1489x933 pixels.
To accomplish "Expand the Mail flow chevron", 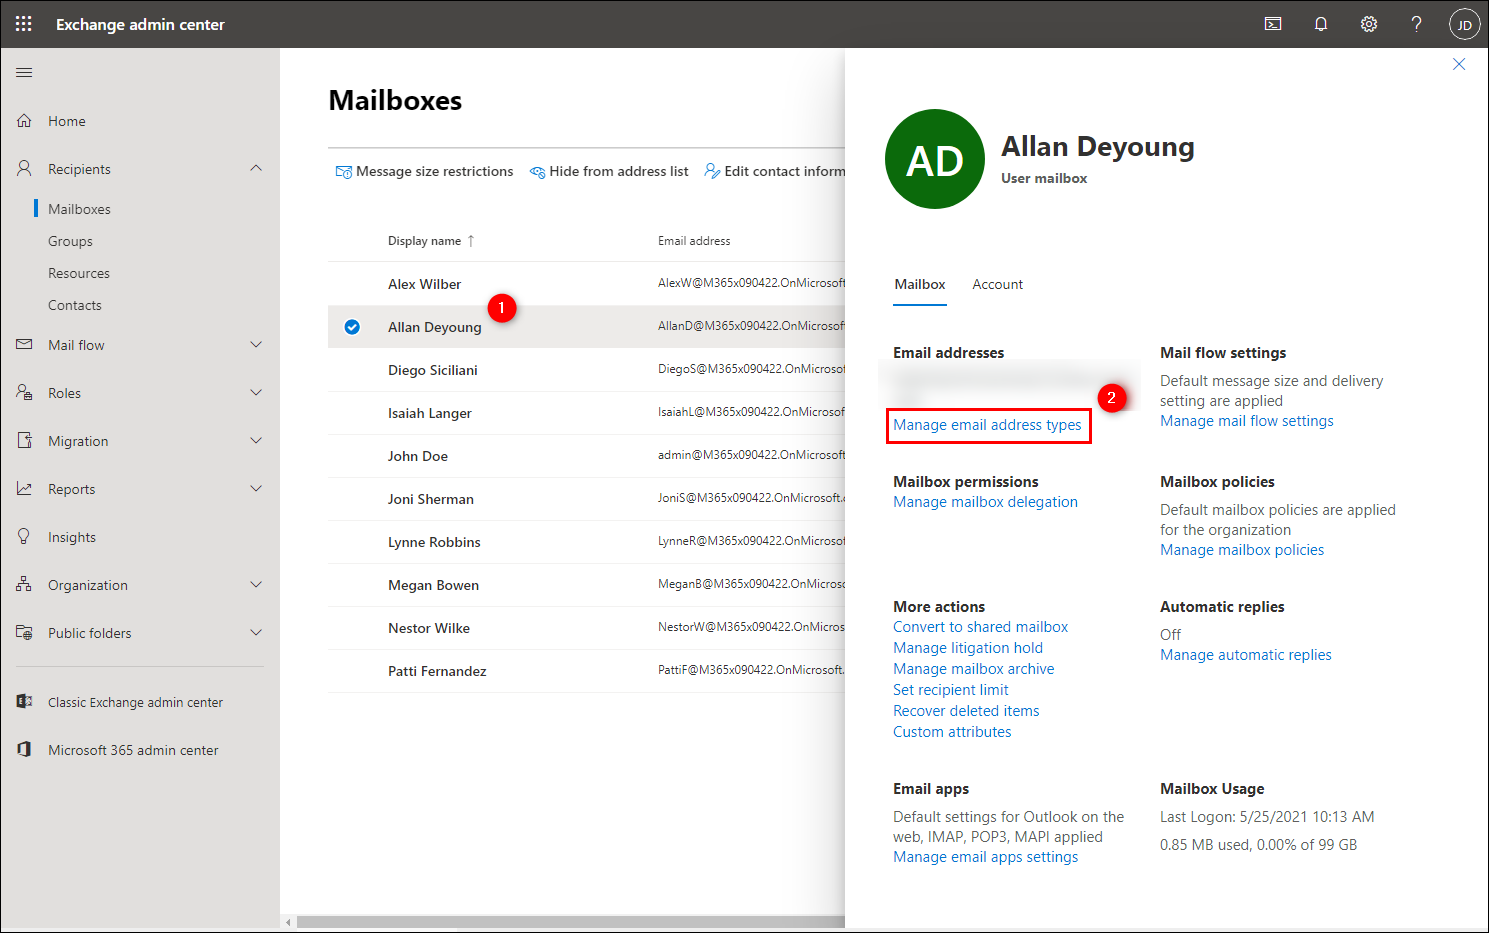I will (x=256, y=345).
